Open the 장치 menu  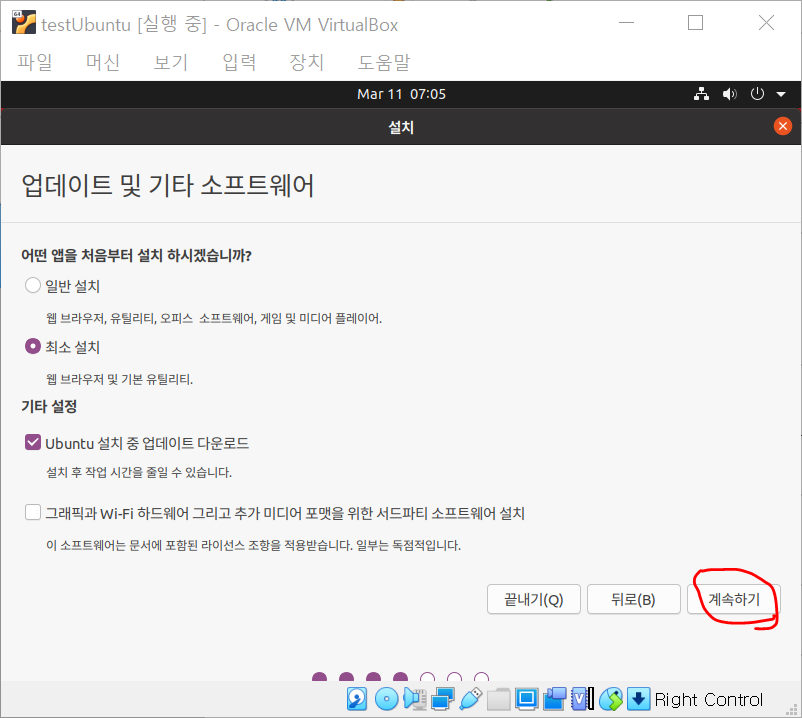pos(306,62)
